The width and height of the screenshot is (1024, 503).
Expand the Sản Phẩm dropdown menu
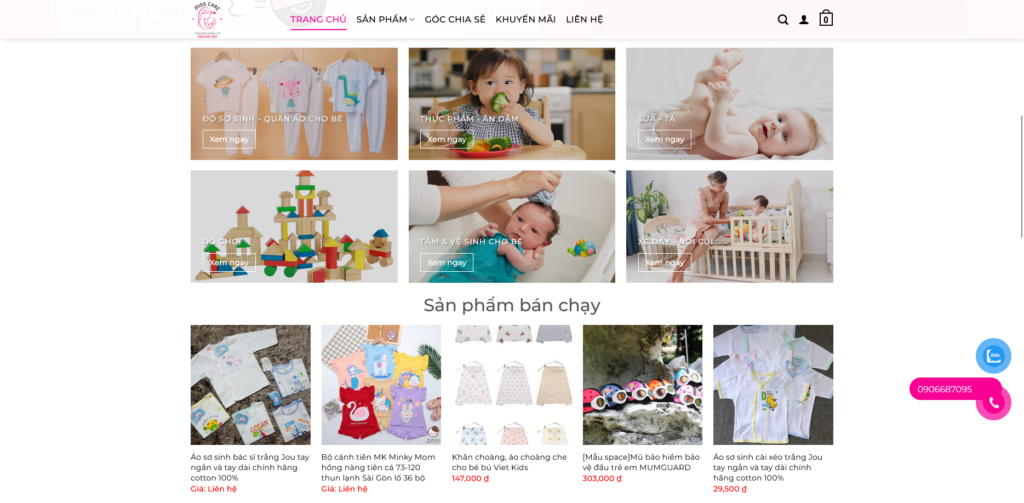click(x=385, y=20)
